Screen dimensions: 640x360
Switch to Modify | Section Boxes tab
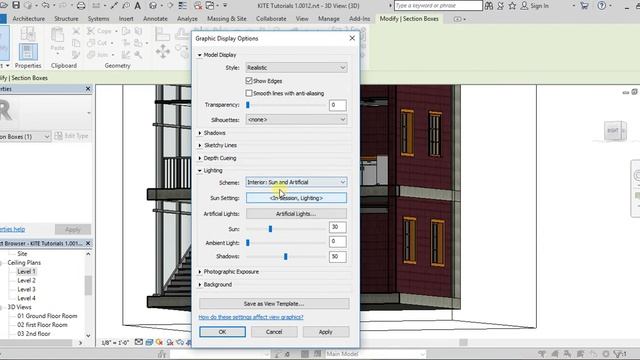[409, 19]
